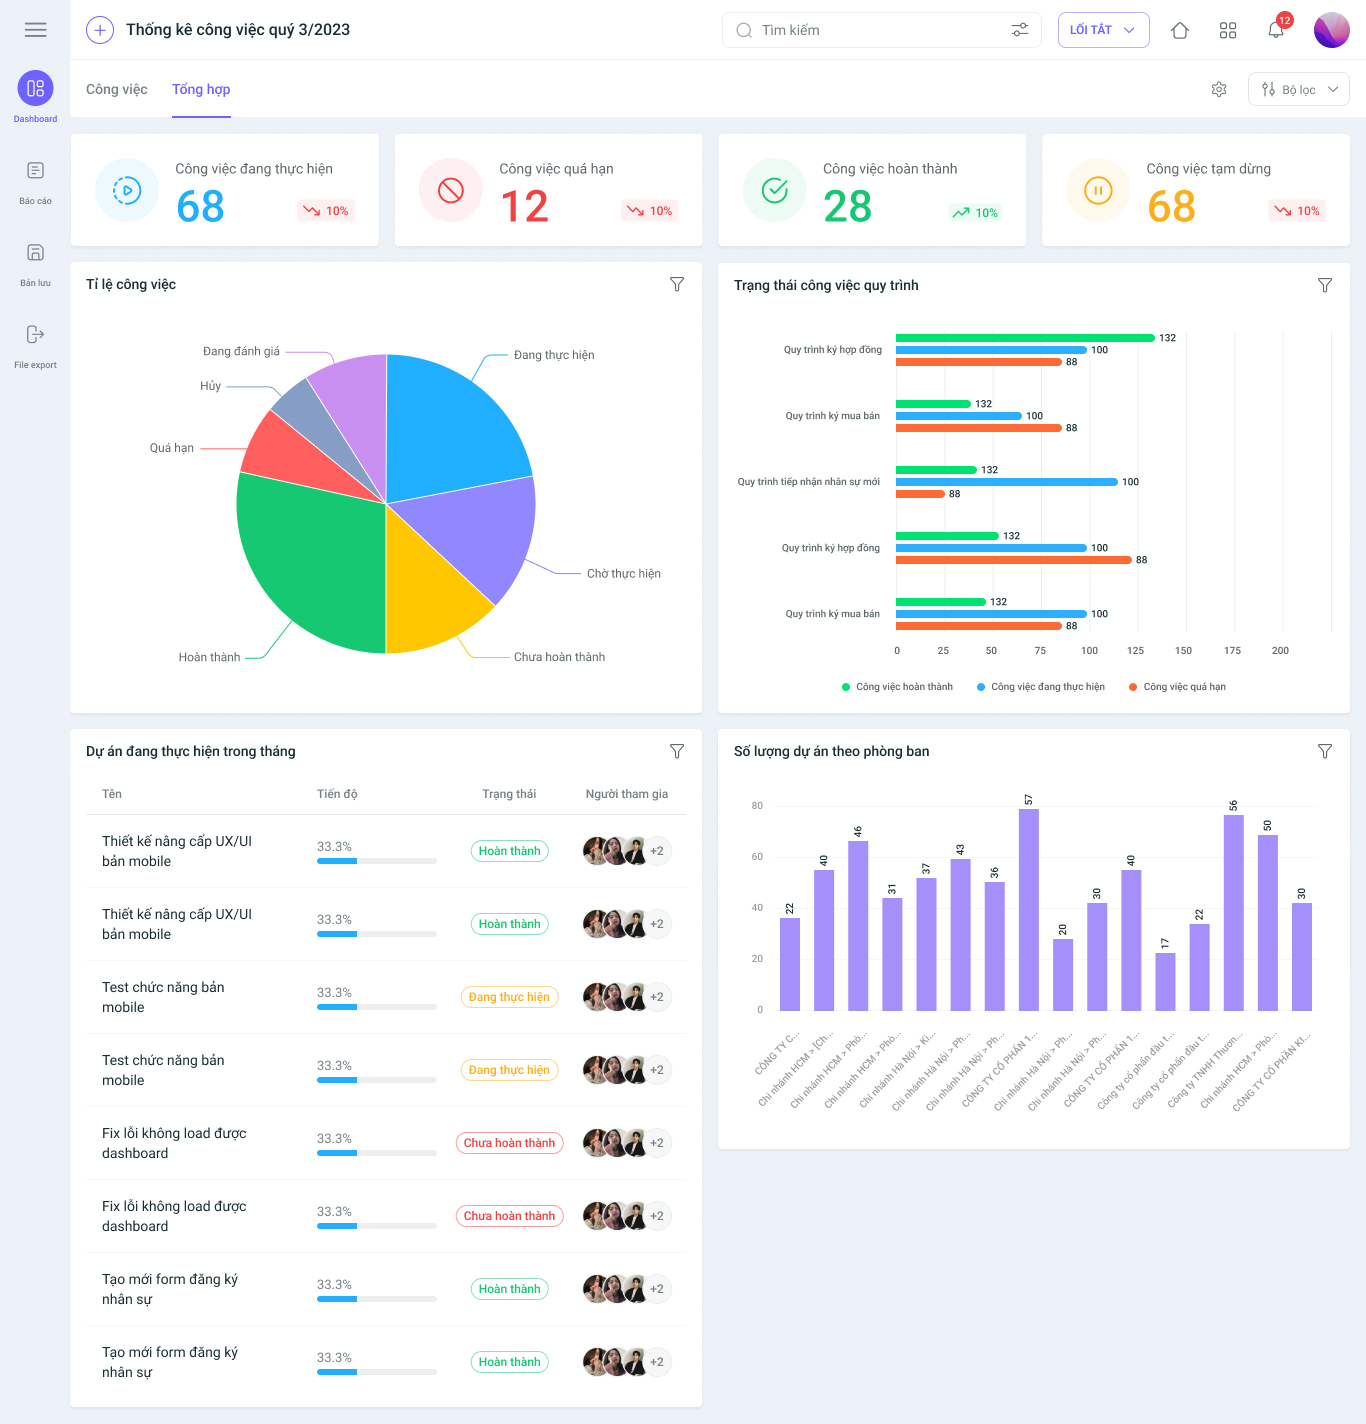Click the File export sidebar icon

(x=35, y=334)
